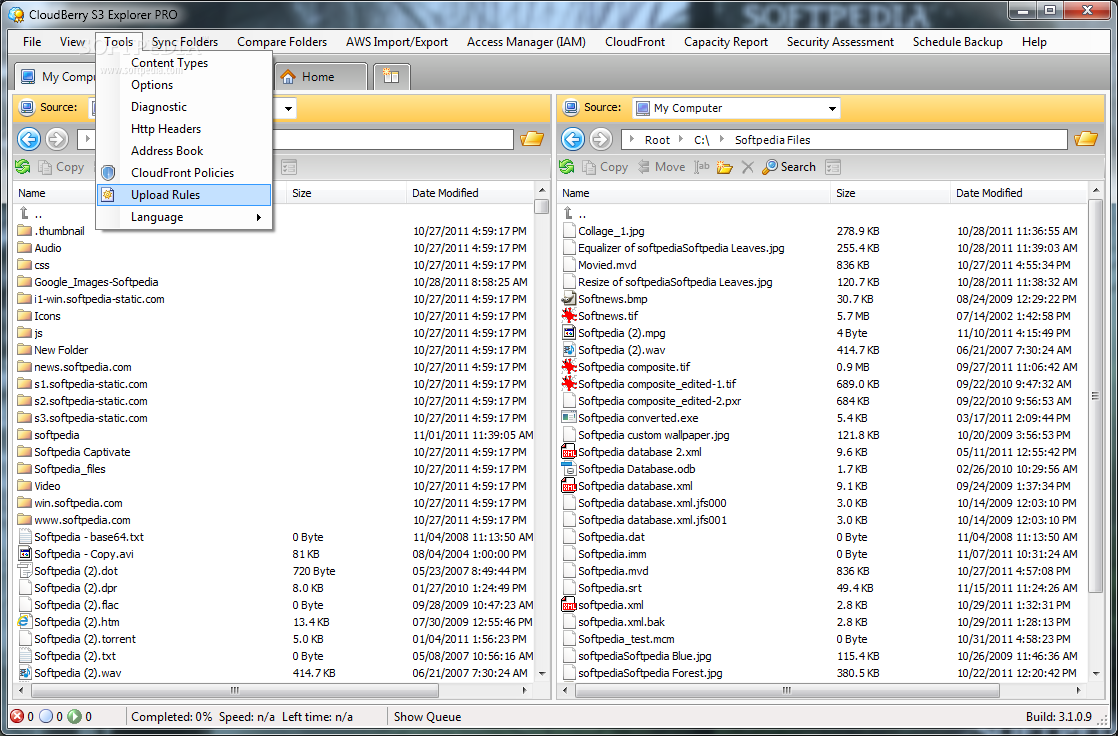Click the right pane vertical scrollbar
Screen dimensions: 1118x736
point(1096,396)
